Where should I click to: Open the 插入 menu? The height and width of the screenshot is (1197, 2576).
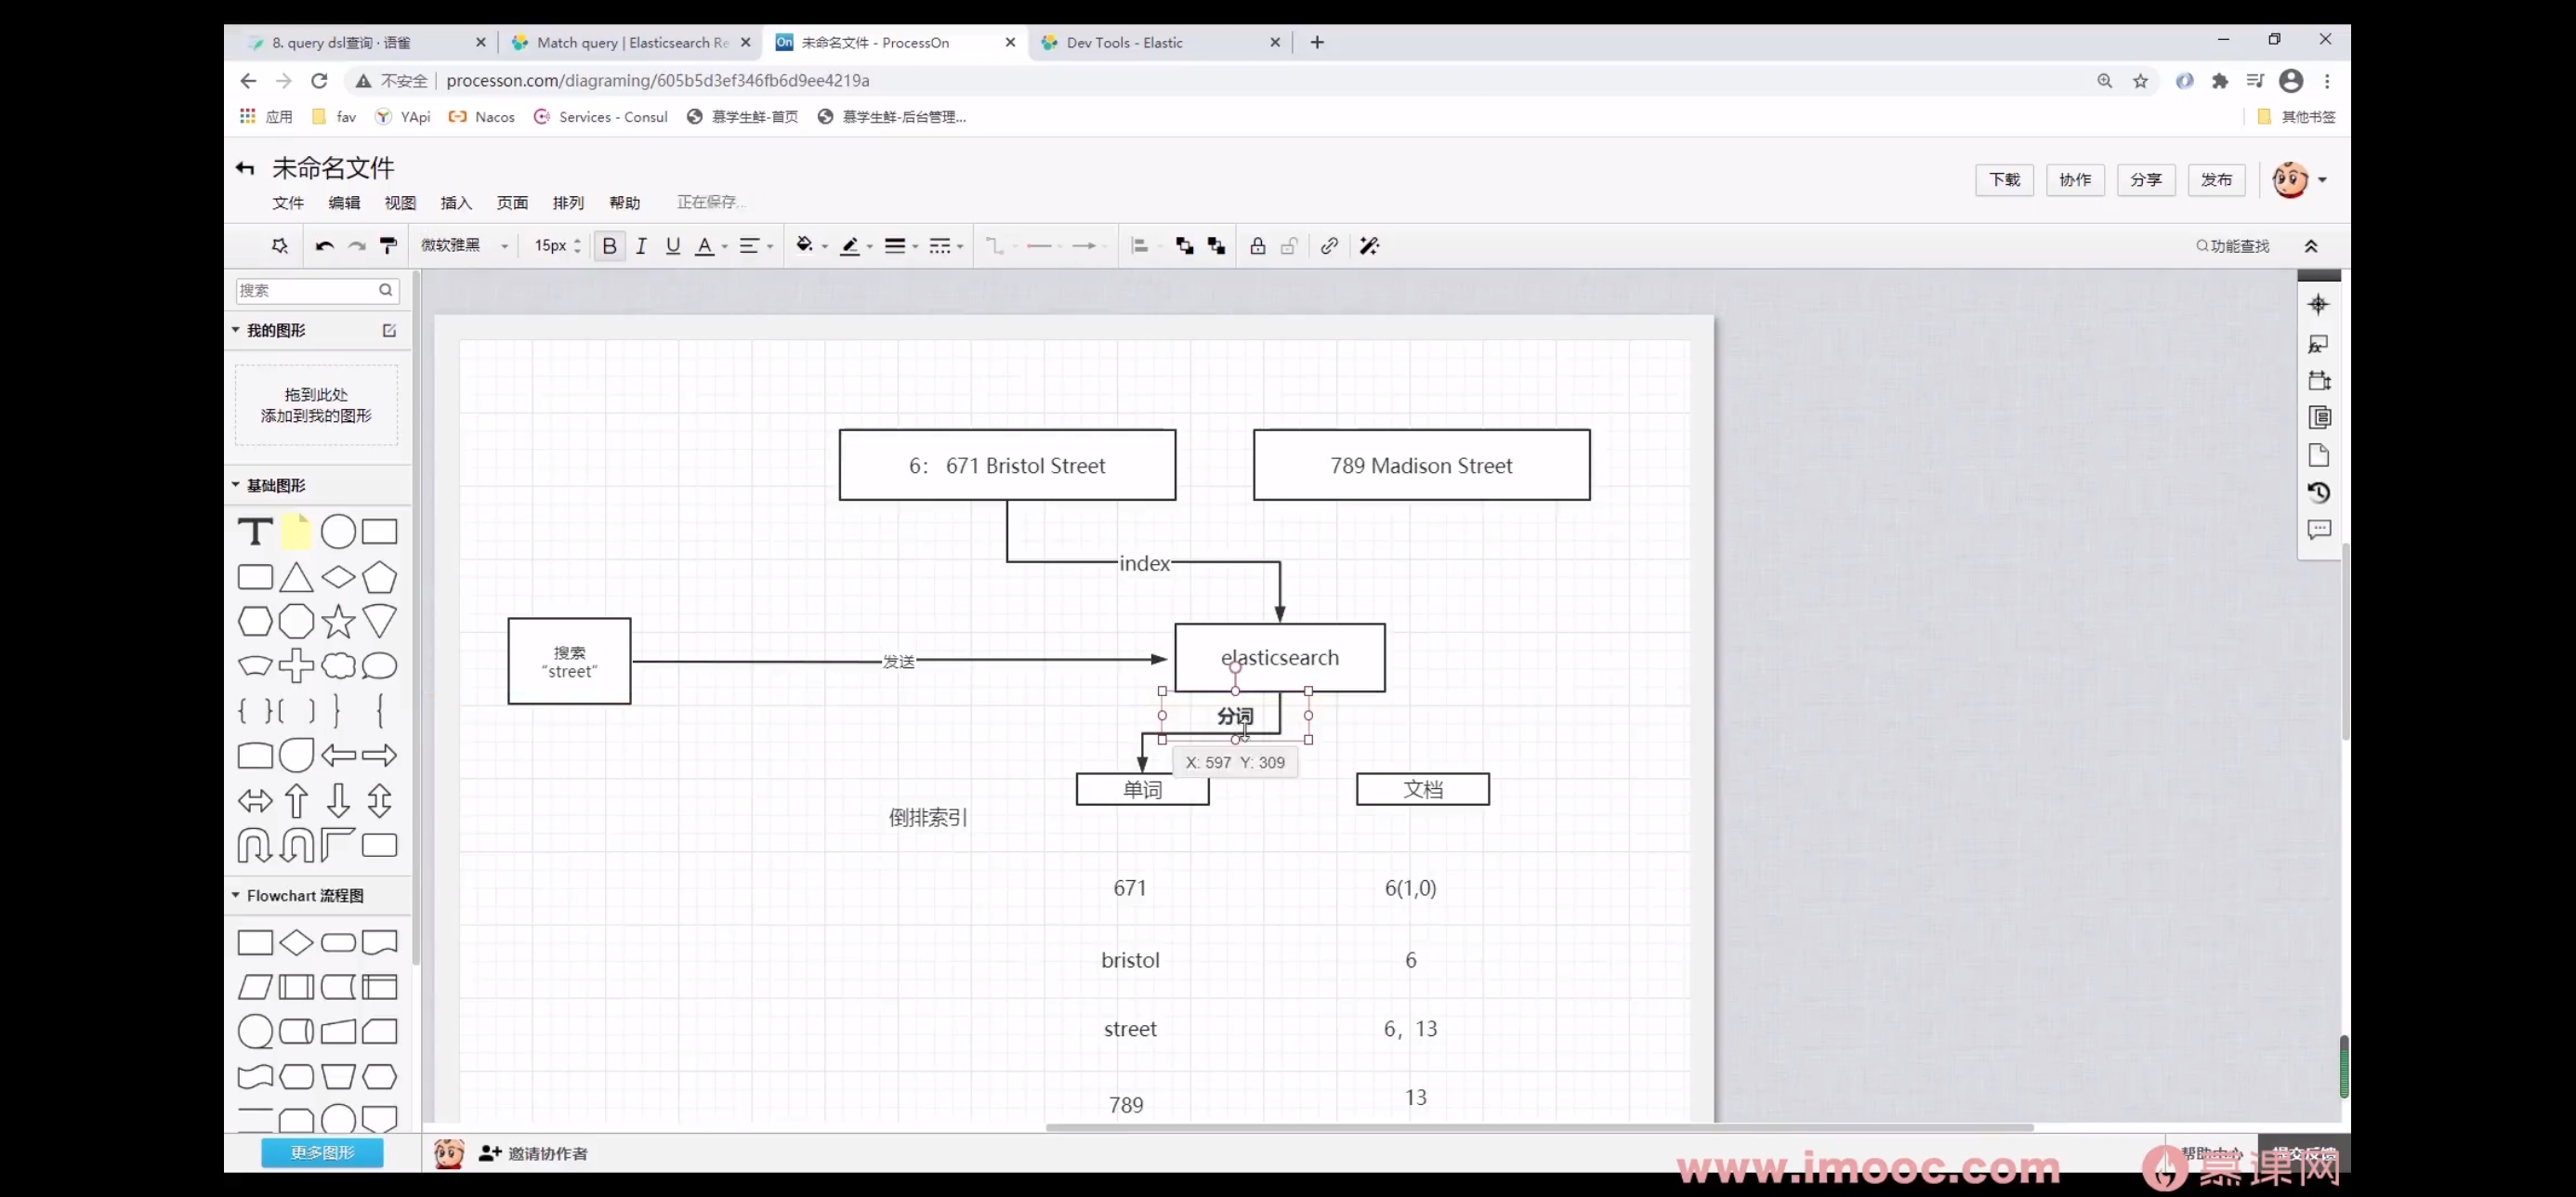456,203
